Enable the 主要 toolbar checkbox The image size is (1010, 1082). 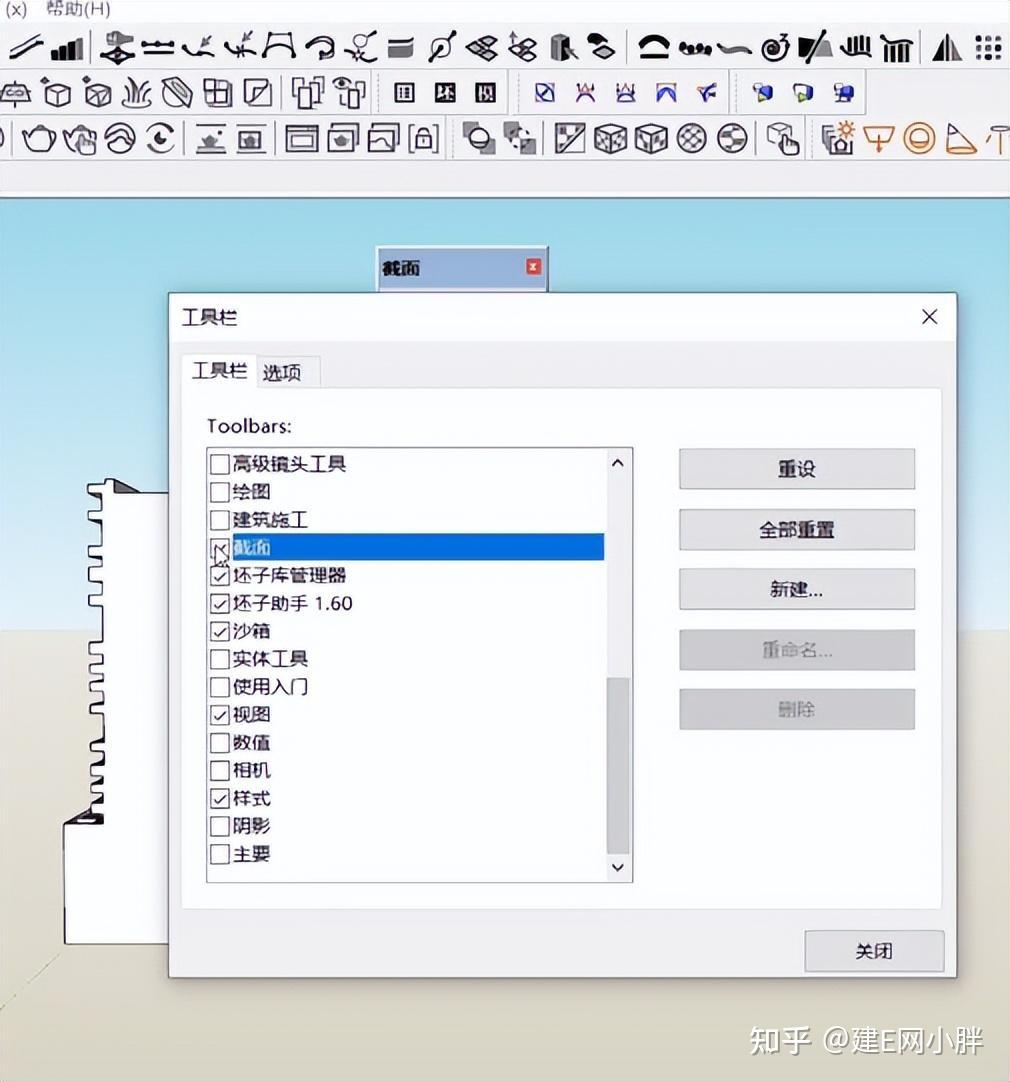(219, 854)
